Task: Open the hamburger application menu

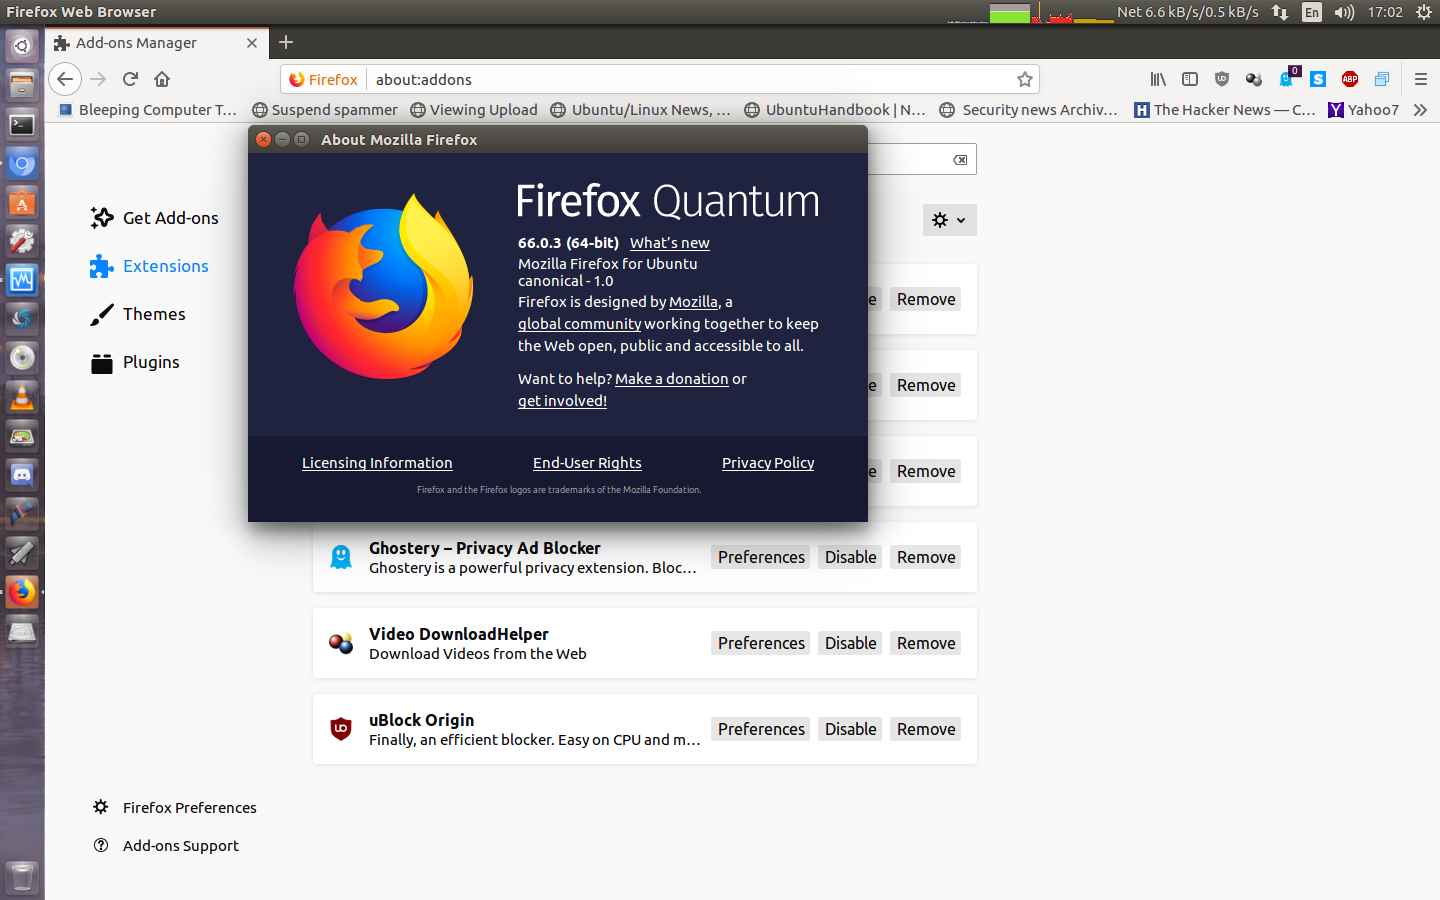Action: pyautogui.click(x=1420, y=79)
